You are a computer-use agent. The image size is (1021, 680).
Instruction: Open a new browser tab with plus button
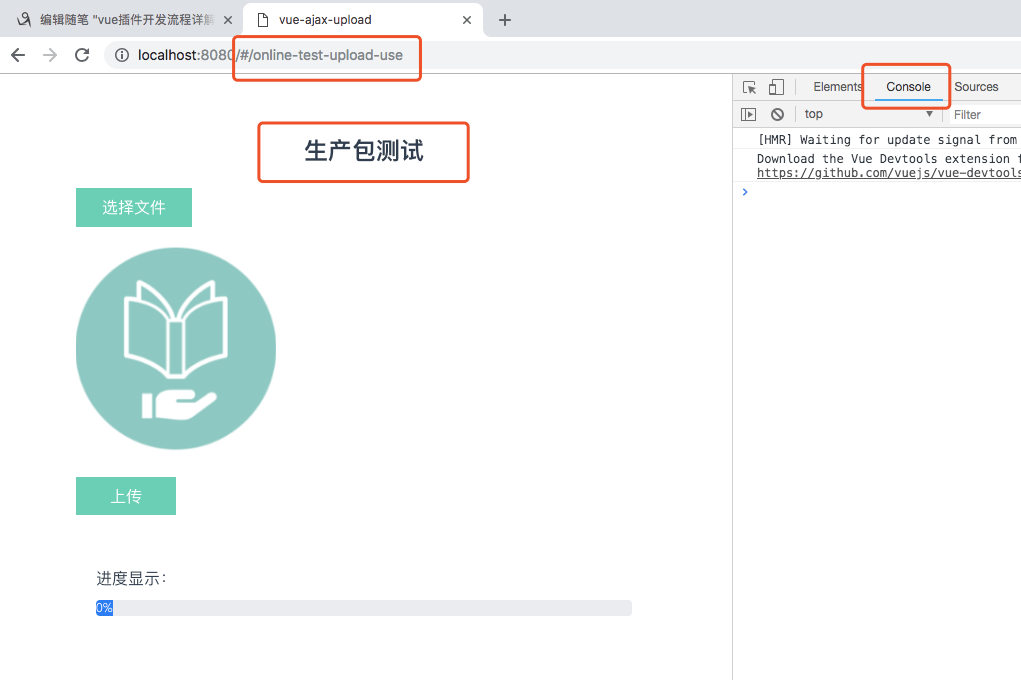505,19
